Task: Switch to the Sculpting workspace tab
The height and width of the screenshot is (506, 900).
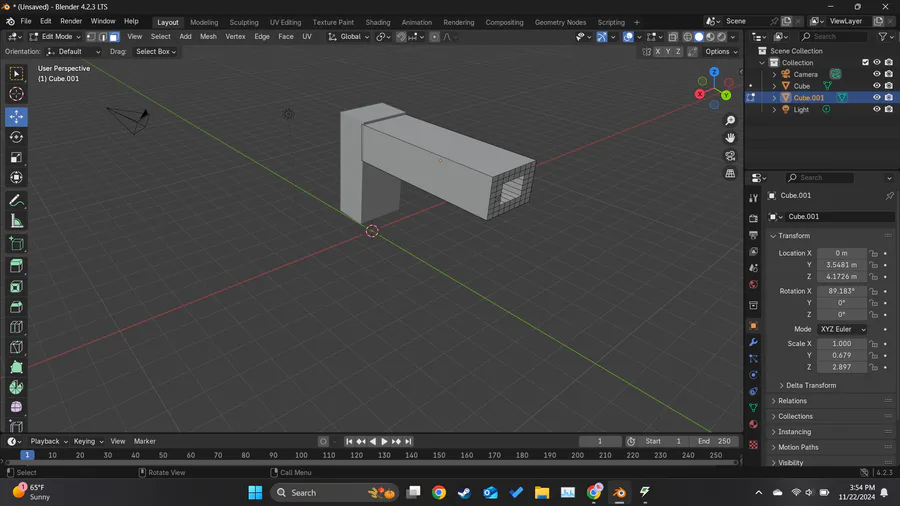Action: tap(244, 22)
